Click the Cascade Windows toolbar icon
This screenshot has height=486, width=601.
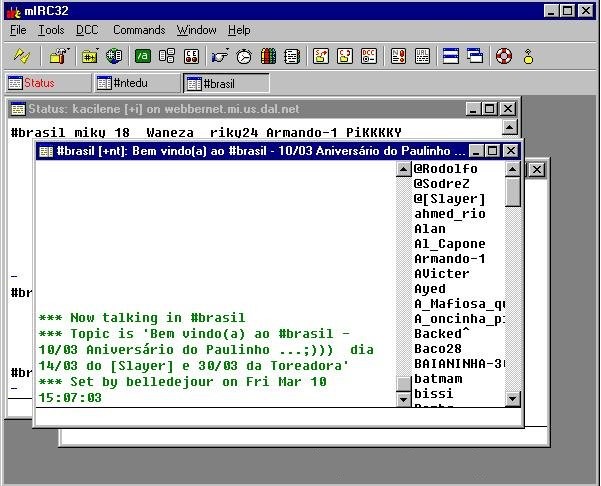pos(475,56)
